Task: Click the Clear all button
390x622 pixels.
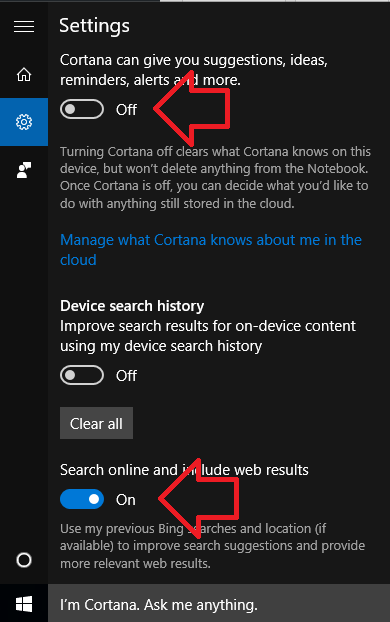Action: [96, 423]
